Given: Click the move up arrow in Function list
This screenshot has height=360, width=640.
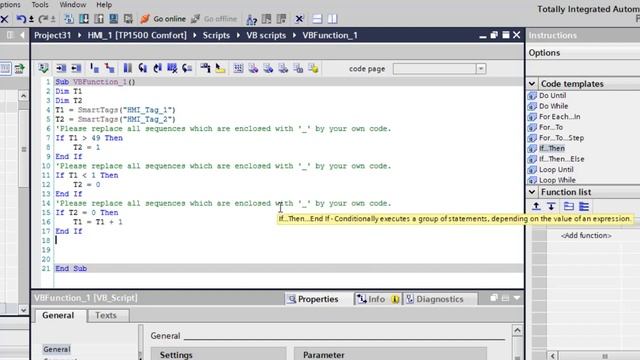Looking at the screenshot, I should [x=536, y=207].
